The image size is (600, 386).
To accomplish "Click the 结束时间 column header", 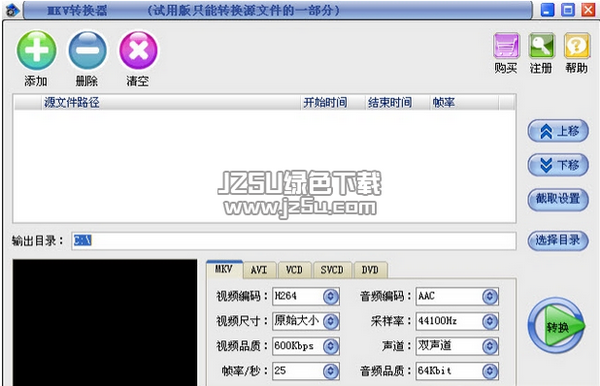I will [x=397, y=103].
